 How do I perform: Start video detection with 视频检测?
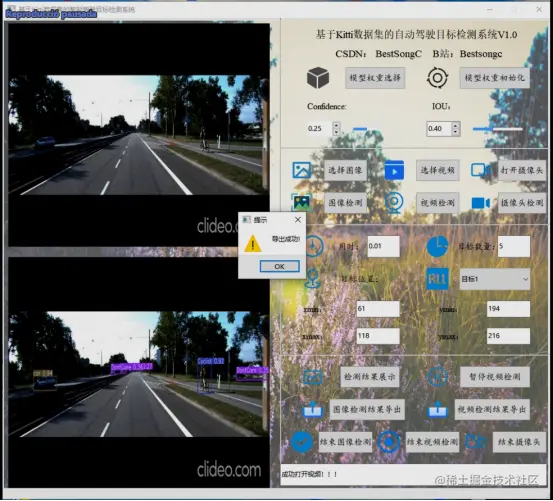(438, 203)
